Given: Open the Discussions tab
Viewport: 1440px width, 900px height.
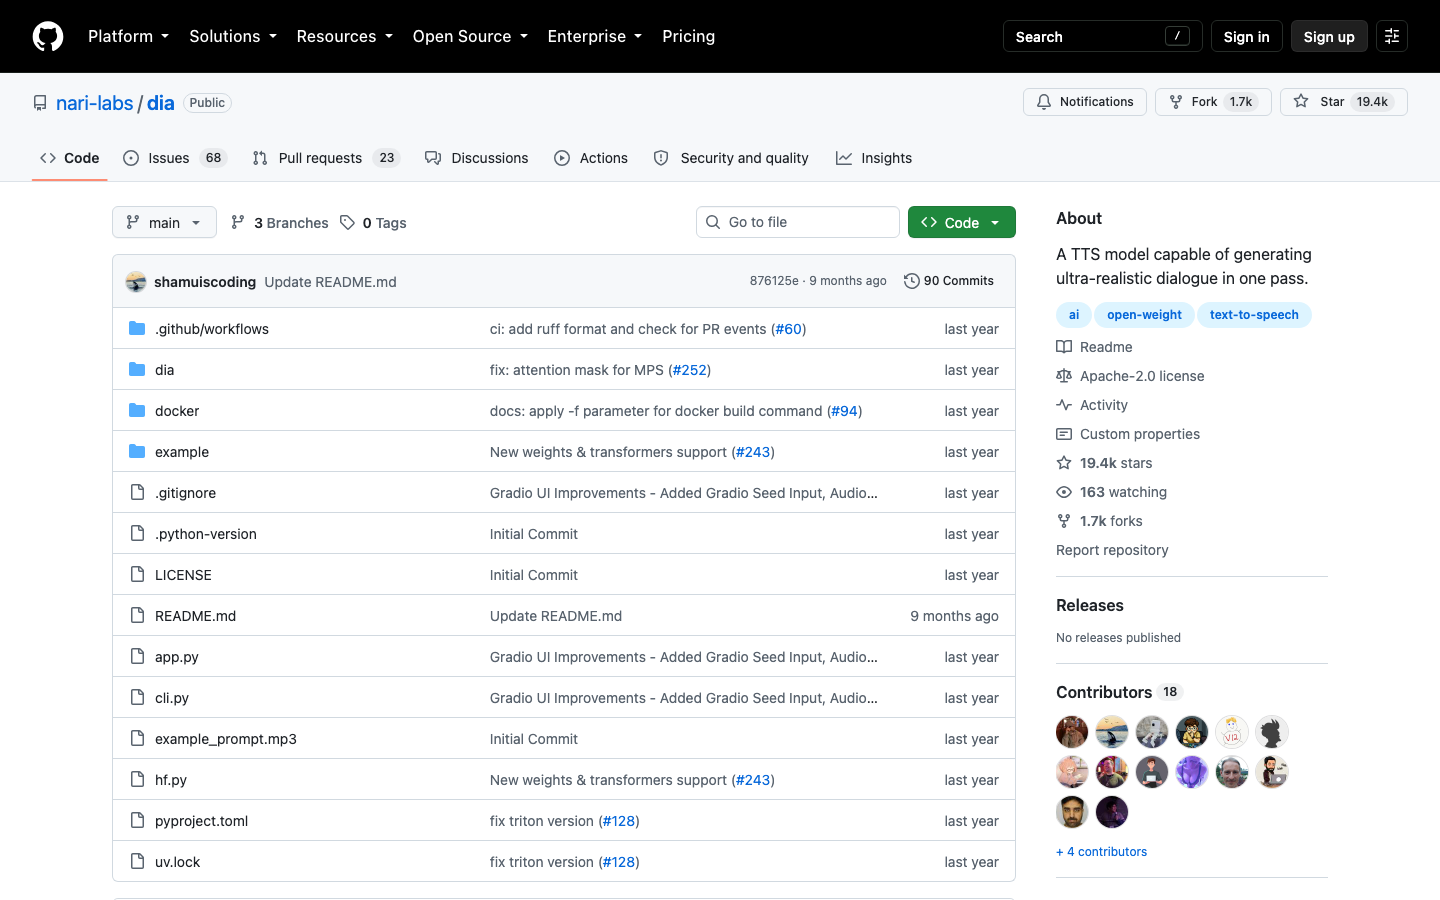Looking at the screenshot, I should 476,158.
